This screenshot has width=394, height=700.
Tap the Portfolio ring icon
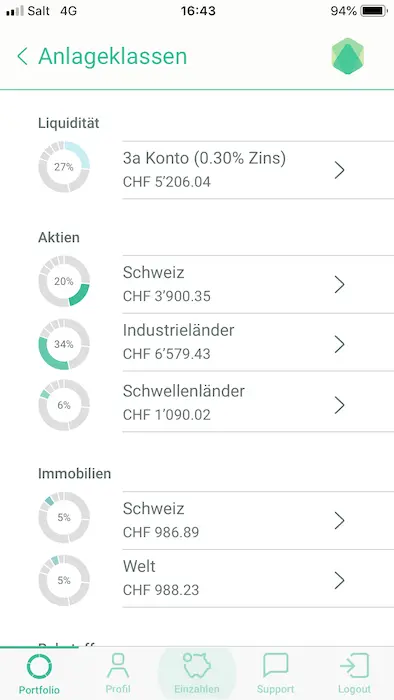tap(39, 667)
